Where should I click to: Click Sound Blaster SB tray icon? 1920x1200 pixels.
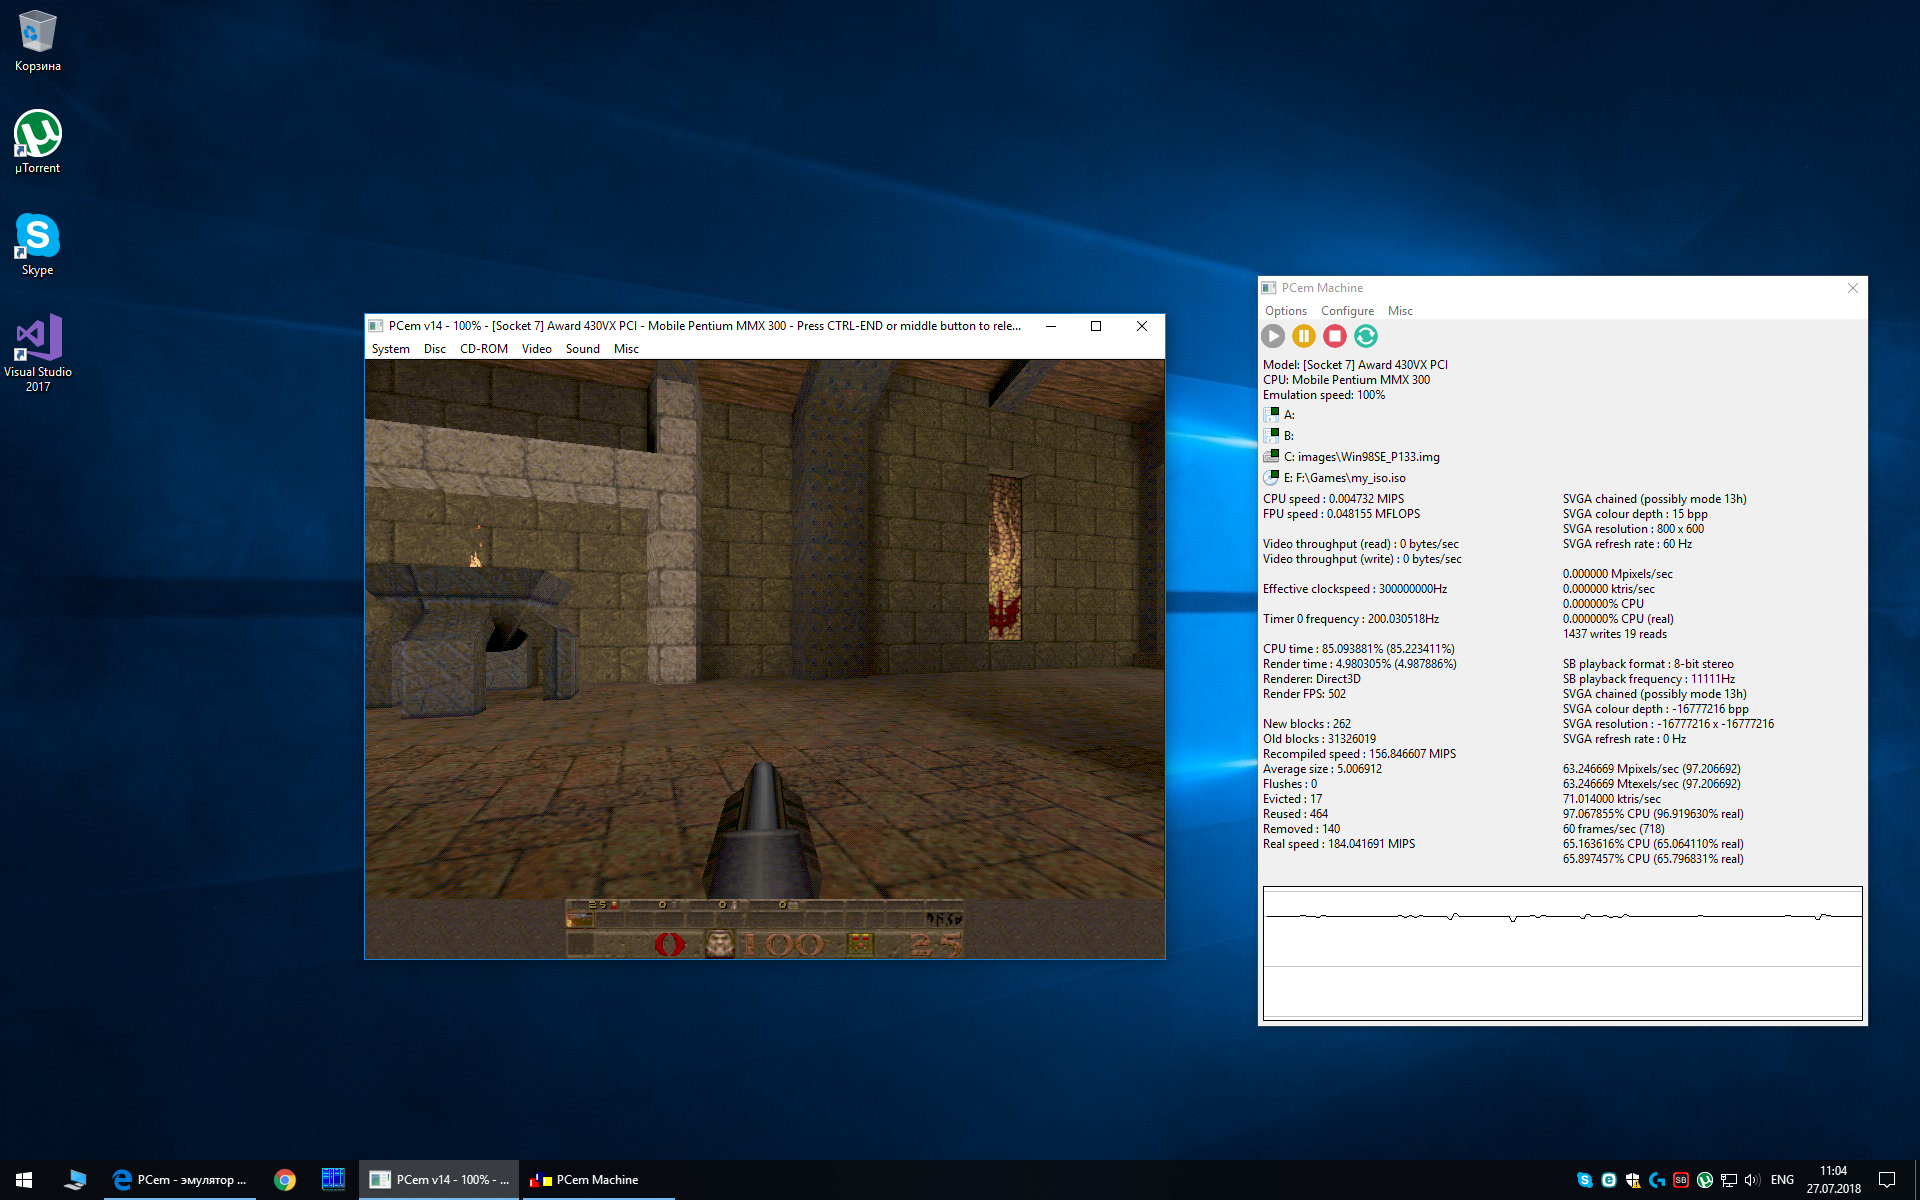[1681, 1180]
